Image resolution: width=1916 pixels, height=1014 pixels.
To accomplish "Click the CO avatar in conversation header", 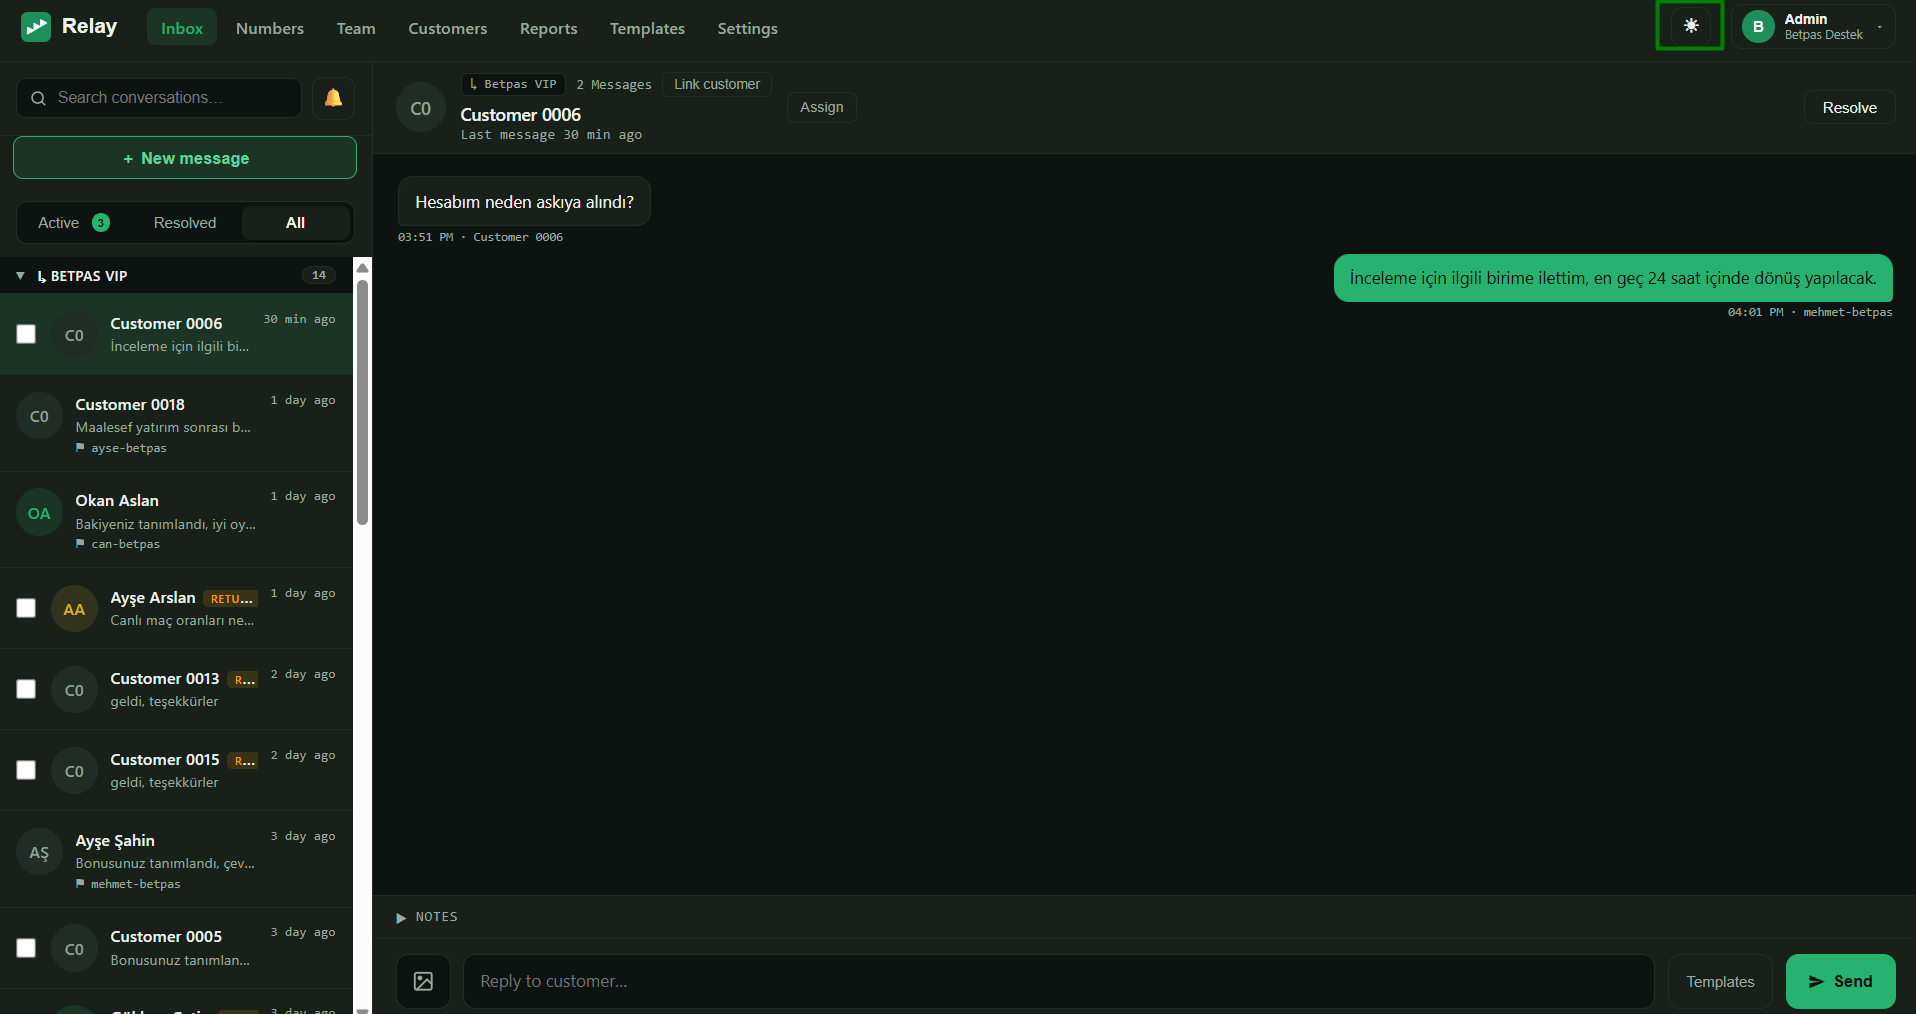I will (421, 108).
